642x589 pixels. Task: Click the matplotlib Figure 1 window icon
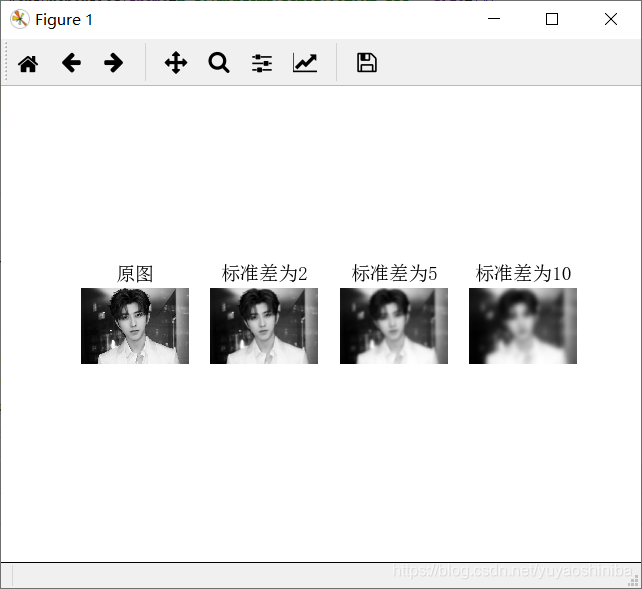pyautogui.click(x=20, y=19)
